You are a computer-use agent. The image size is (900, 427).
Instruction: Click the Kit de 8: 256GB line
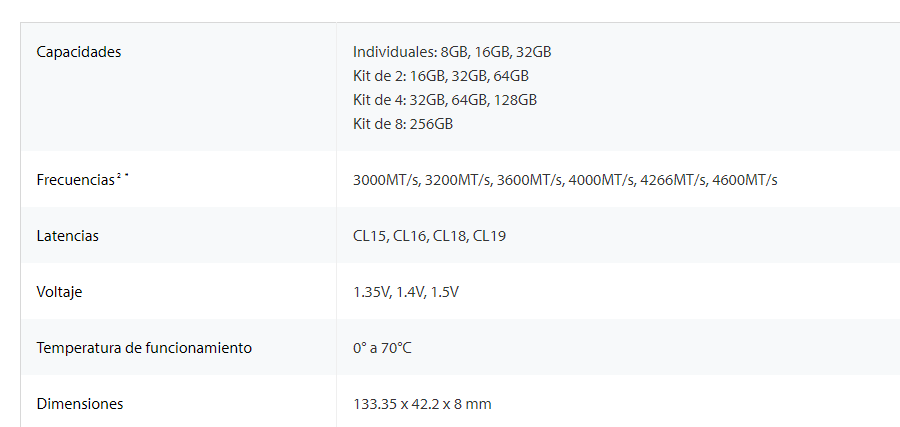coord(403,124)
